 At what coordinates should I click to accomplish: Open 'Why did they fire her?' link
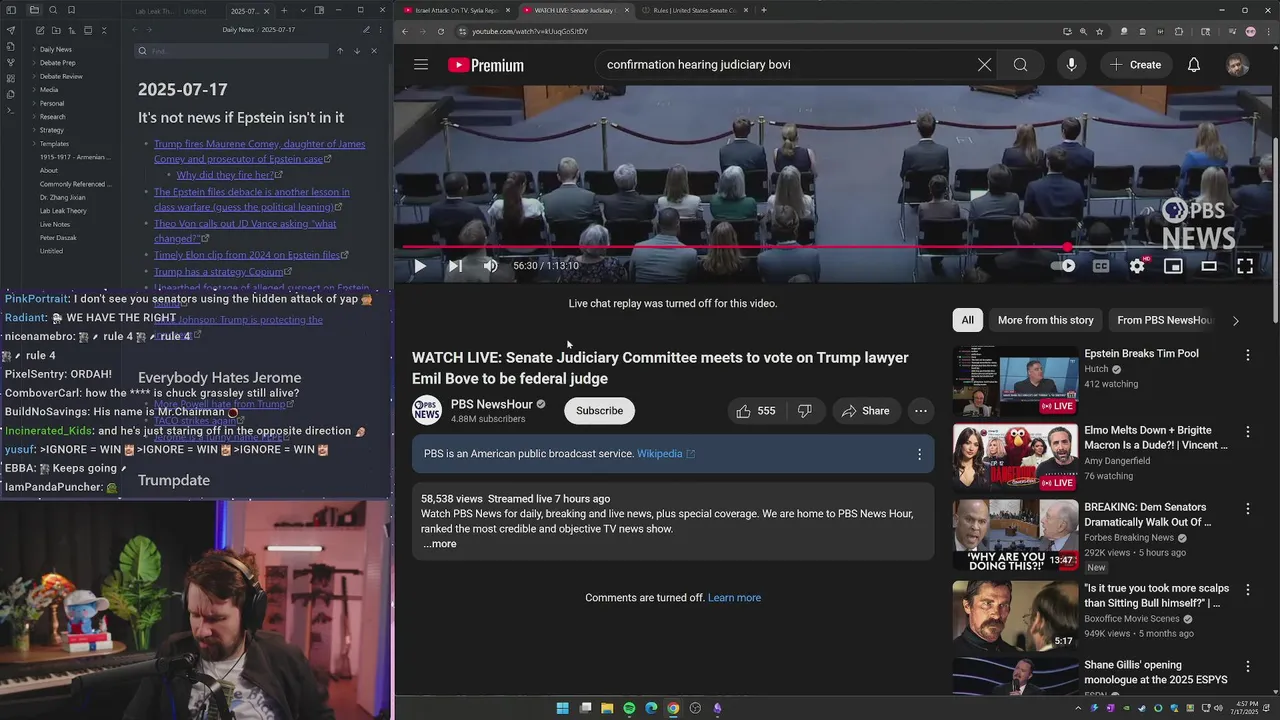click(x=225, y=175)
